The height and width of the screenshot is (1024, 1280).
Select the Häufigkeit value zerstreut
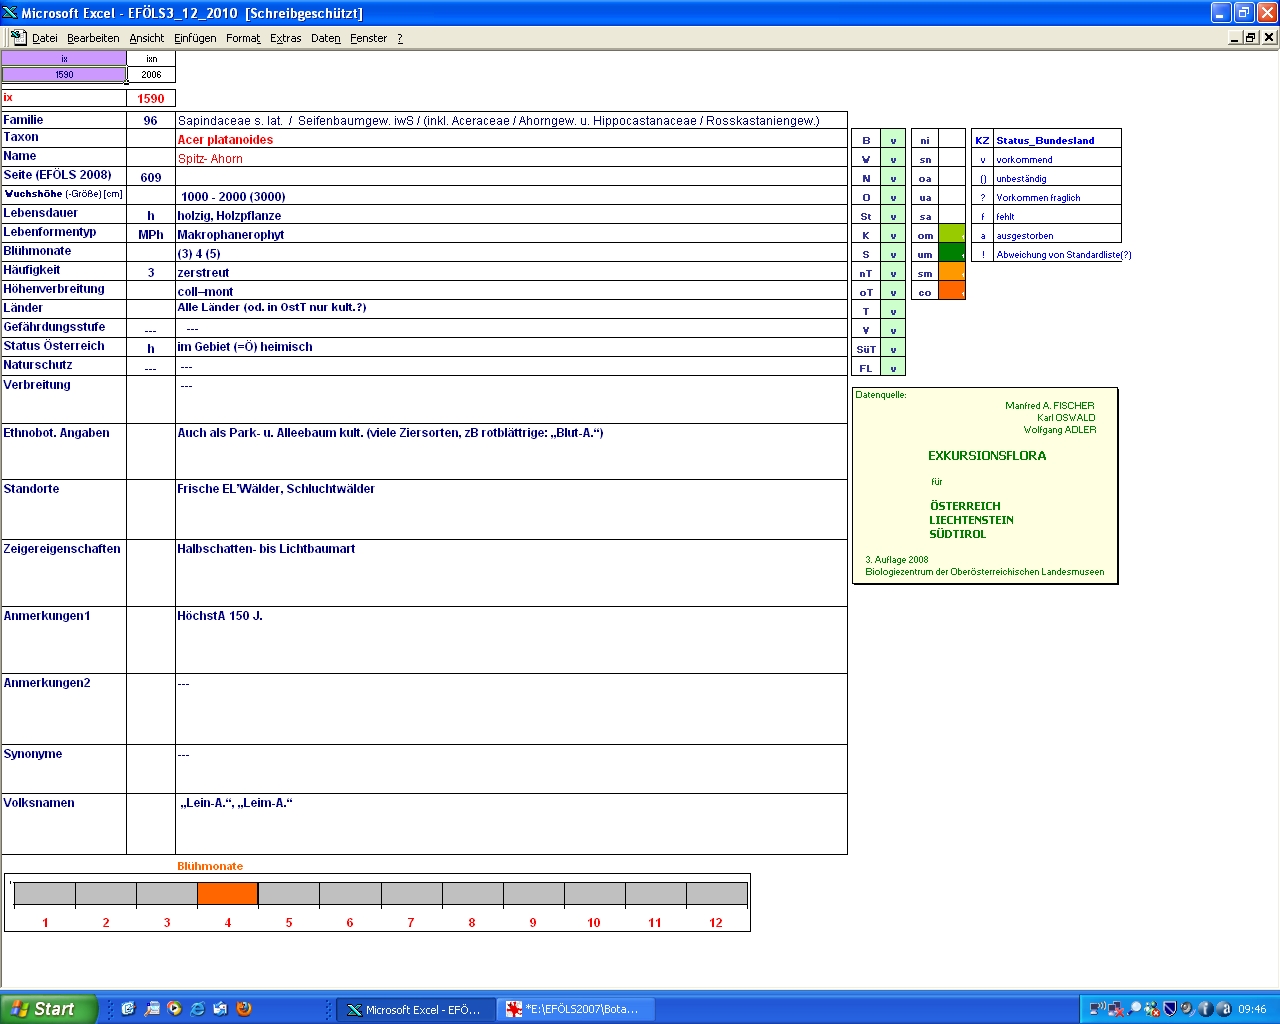pyautogui.click(x=511, y=272)
